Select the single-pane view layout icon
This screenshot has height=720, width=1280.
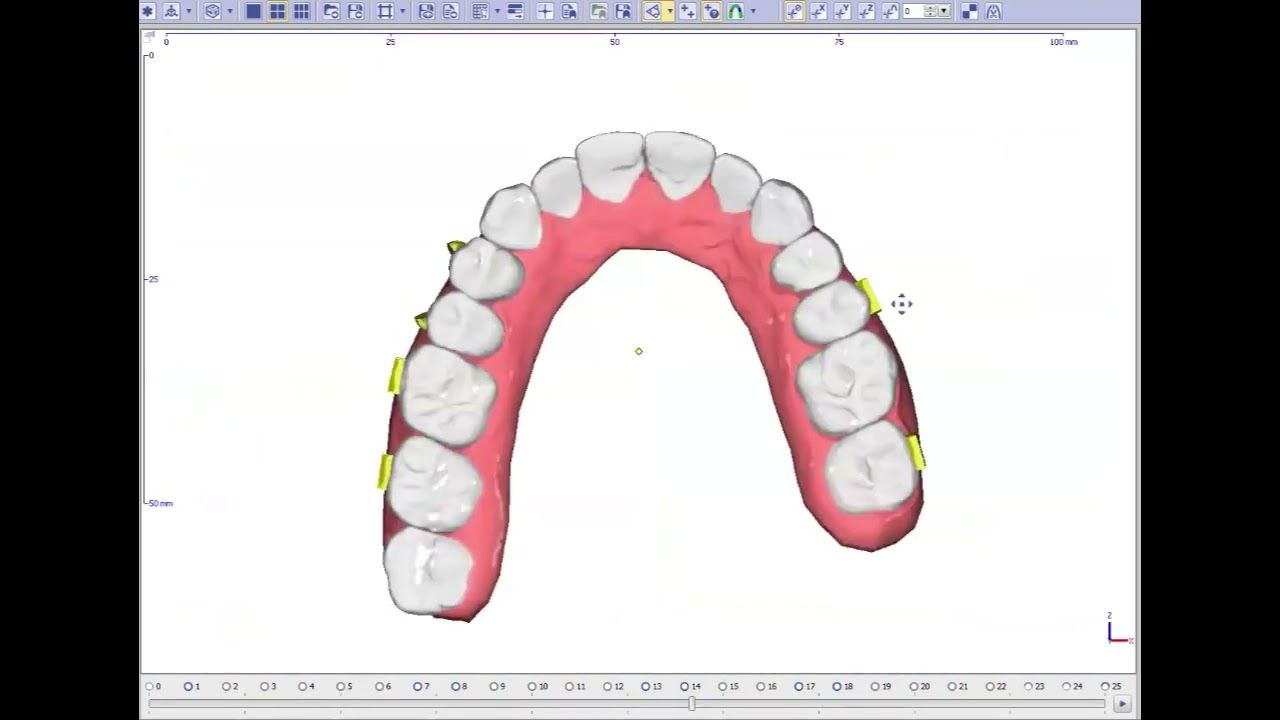[253, 12]
